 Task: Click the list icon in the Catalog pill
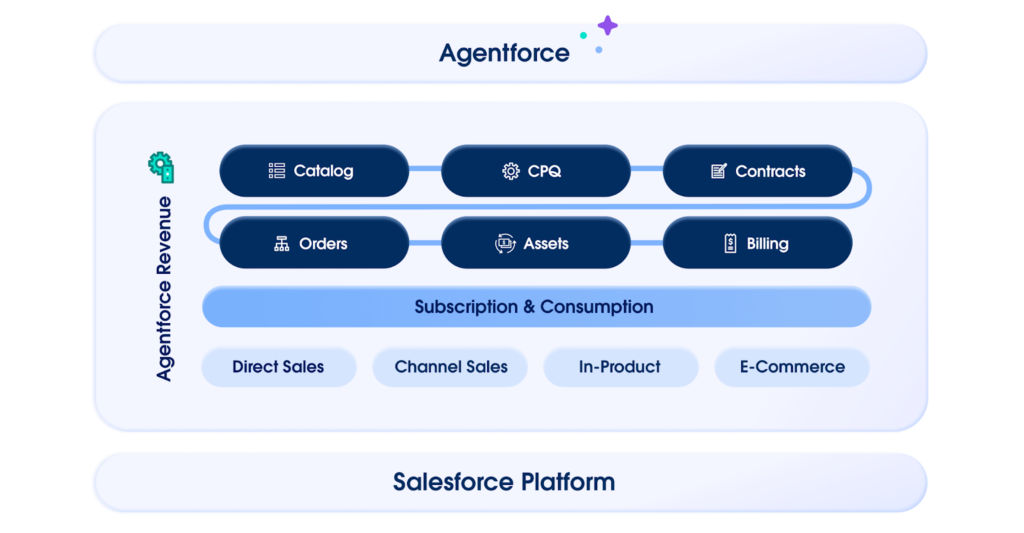[277, 171]
